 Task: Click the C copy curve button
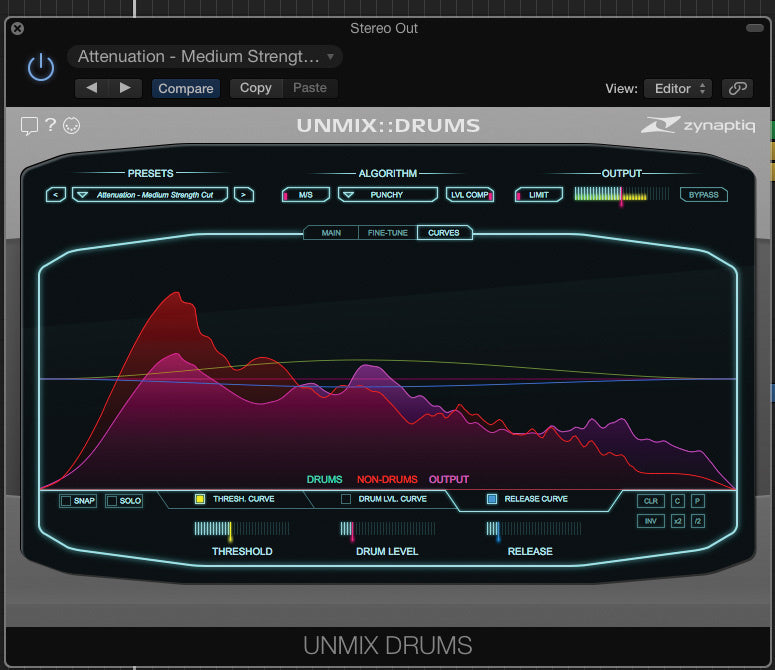[677, 501]
